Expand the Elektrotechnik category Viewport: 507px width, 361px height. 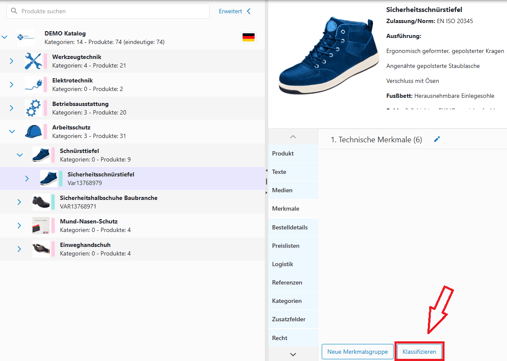(12, 85)
